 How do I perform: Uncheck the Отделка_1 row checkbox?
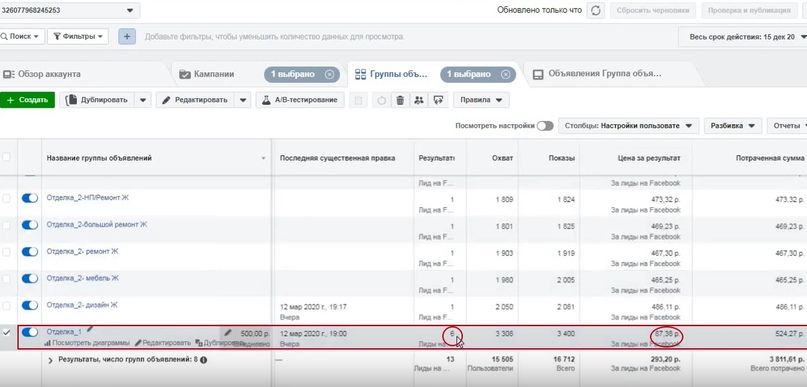pos(6,333)
